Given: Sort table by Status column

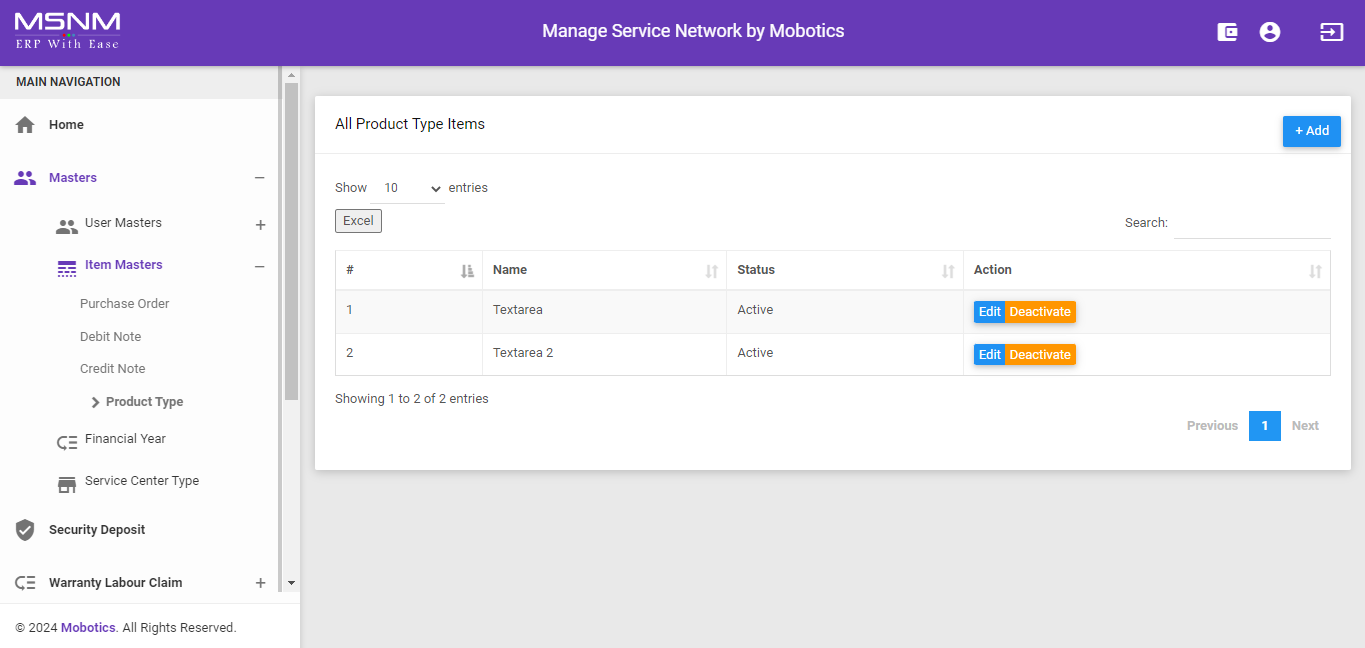Looking at the screenshot, I should (x=844, y=270).
